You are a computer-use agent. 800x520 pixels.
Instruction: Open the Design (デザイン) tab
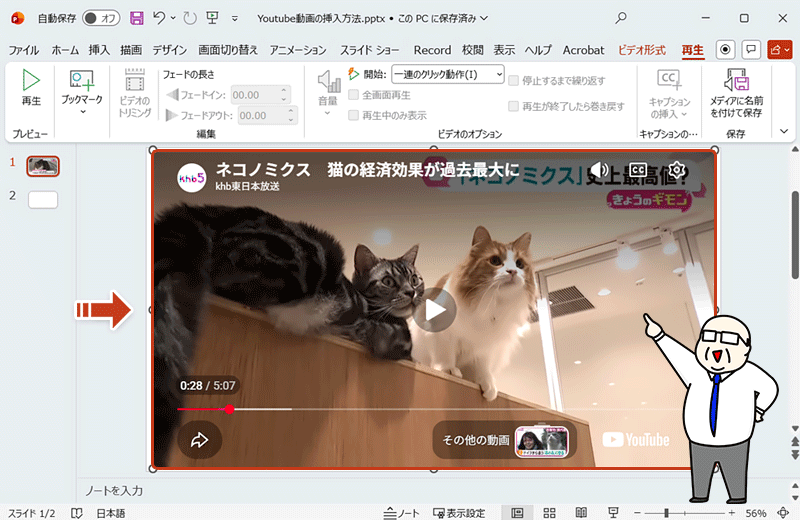coord(169,50)
